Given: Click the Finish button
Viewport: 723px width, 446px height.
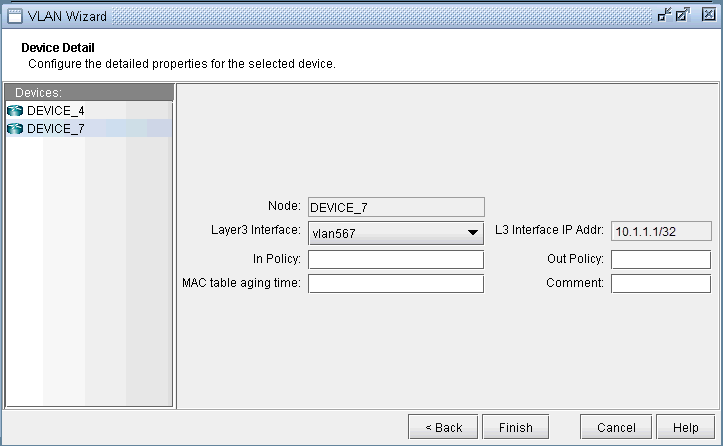Looking at the screenshot, I should 516,427.
